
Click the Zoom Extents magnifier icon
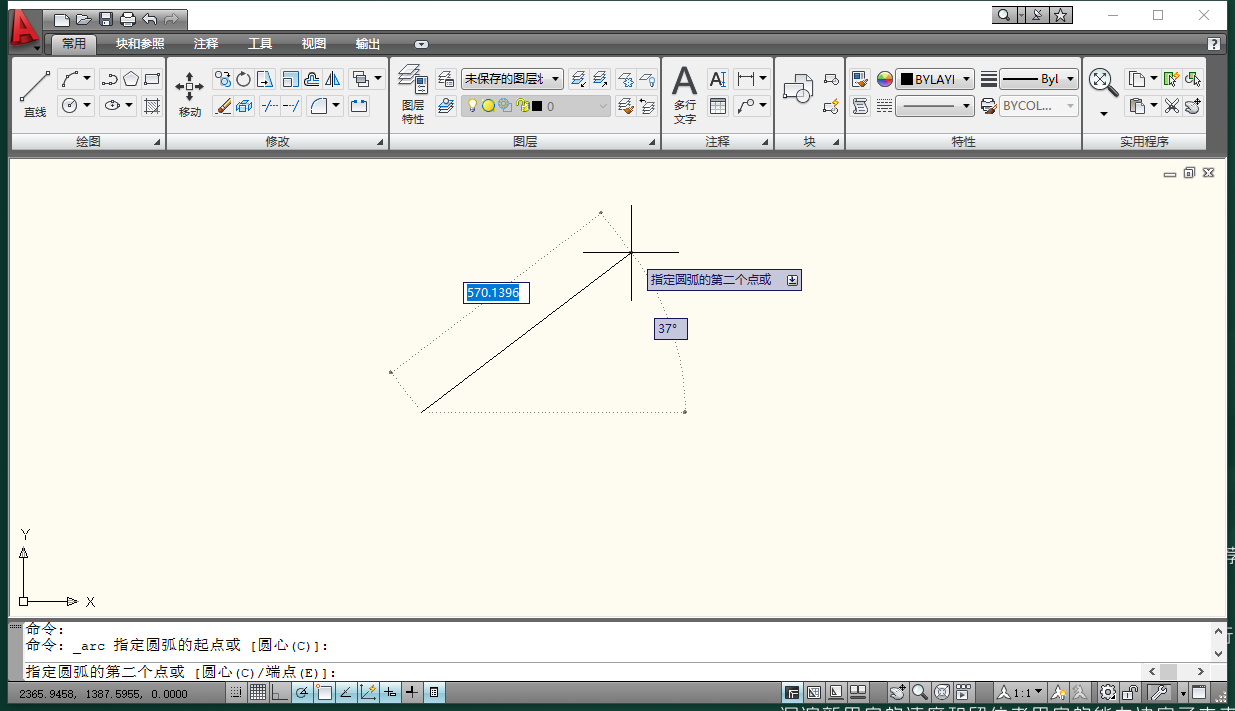click(x=1103, y=82)
